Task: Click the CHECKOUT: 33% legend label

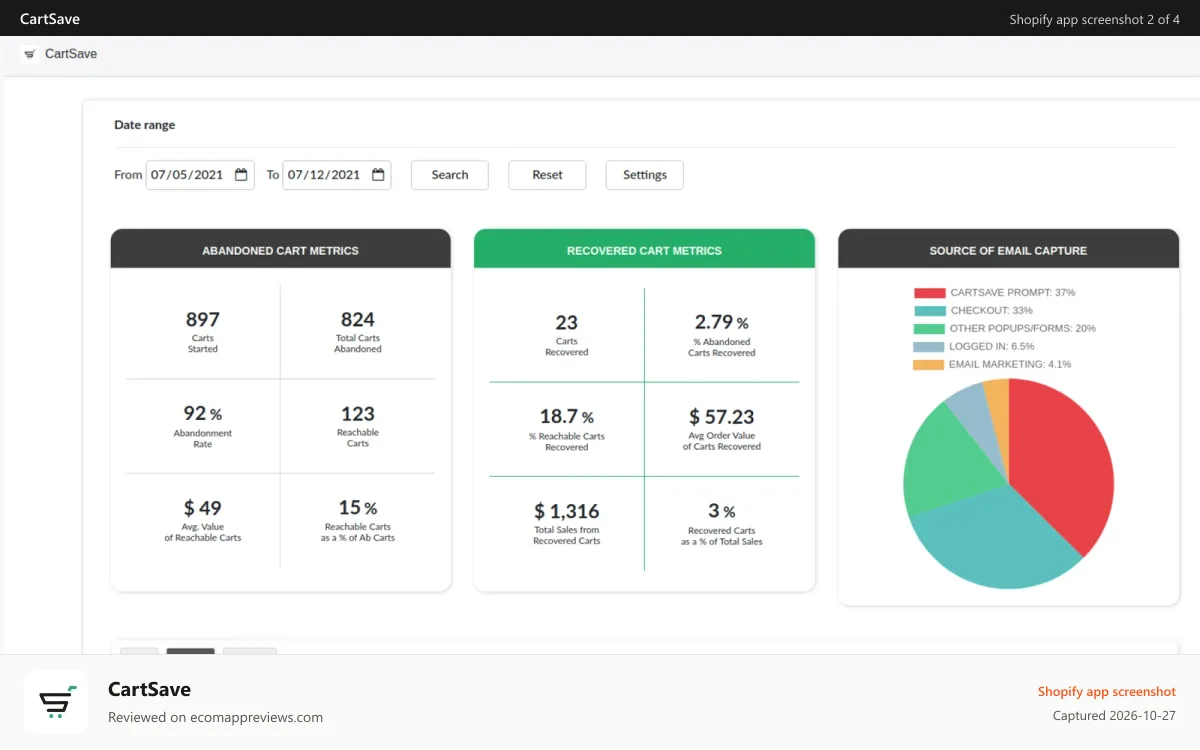Action: point(992,311)
